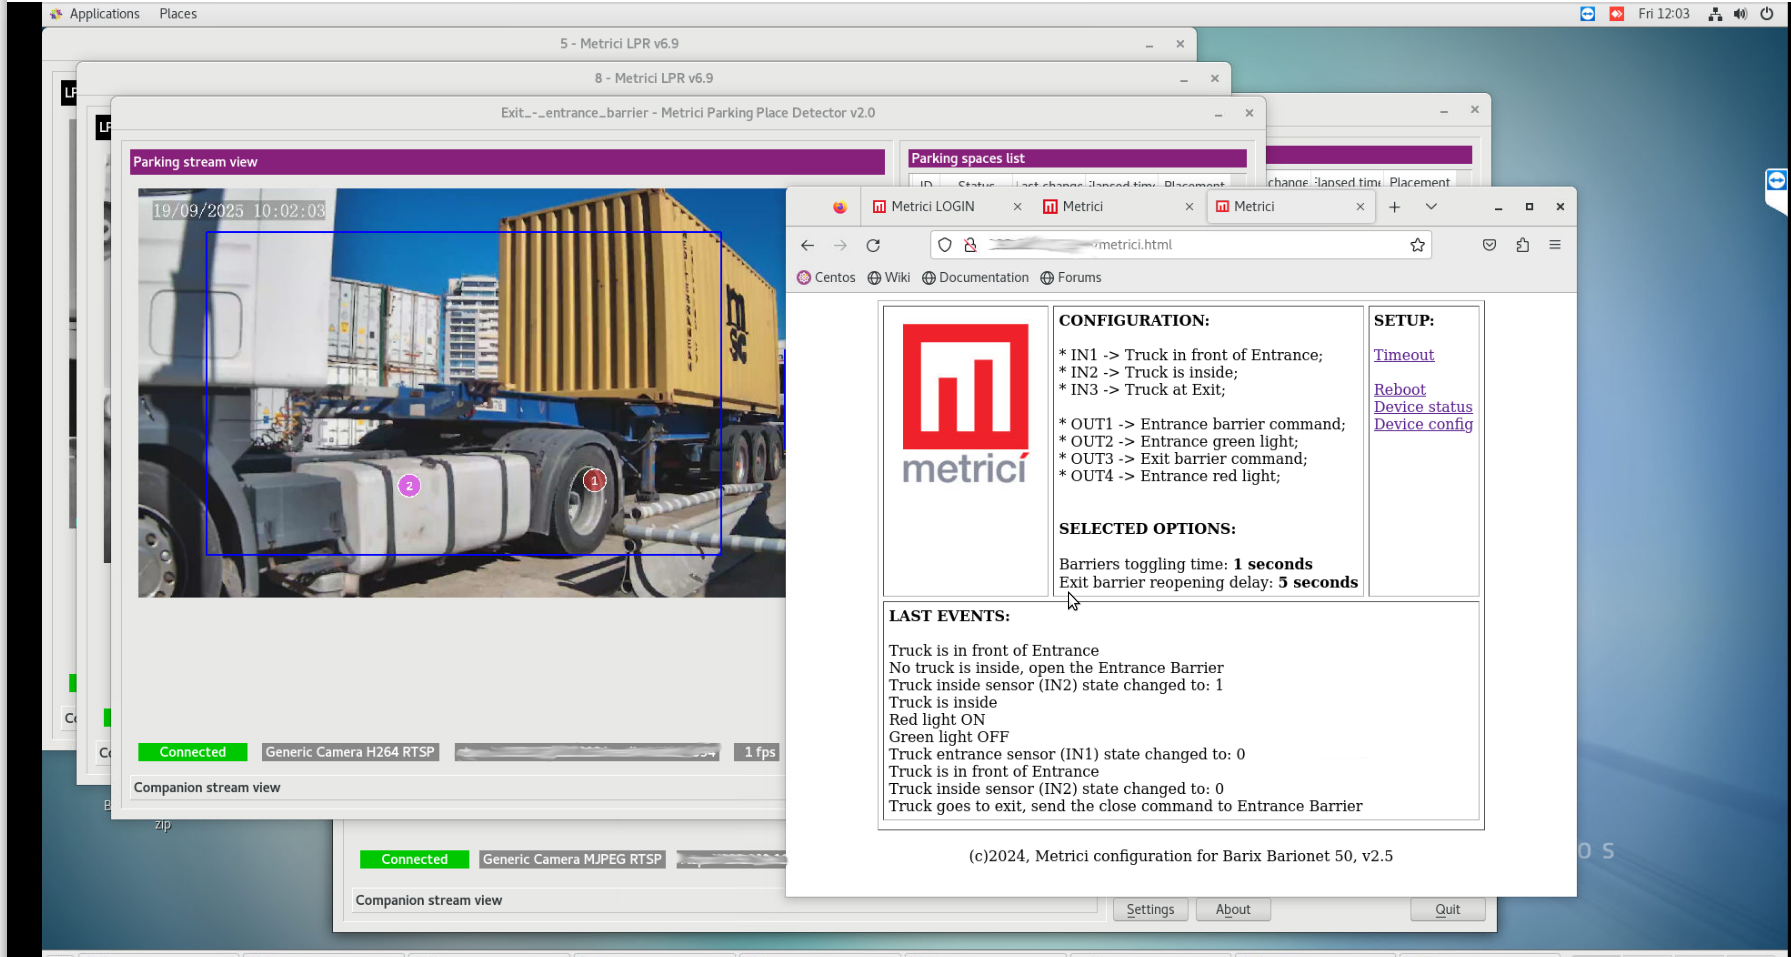Open the Places menu

tap(178, 14)
